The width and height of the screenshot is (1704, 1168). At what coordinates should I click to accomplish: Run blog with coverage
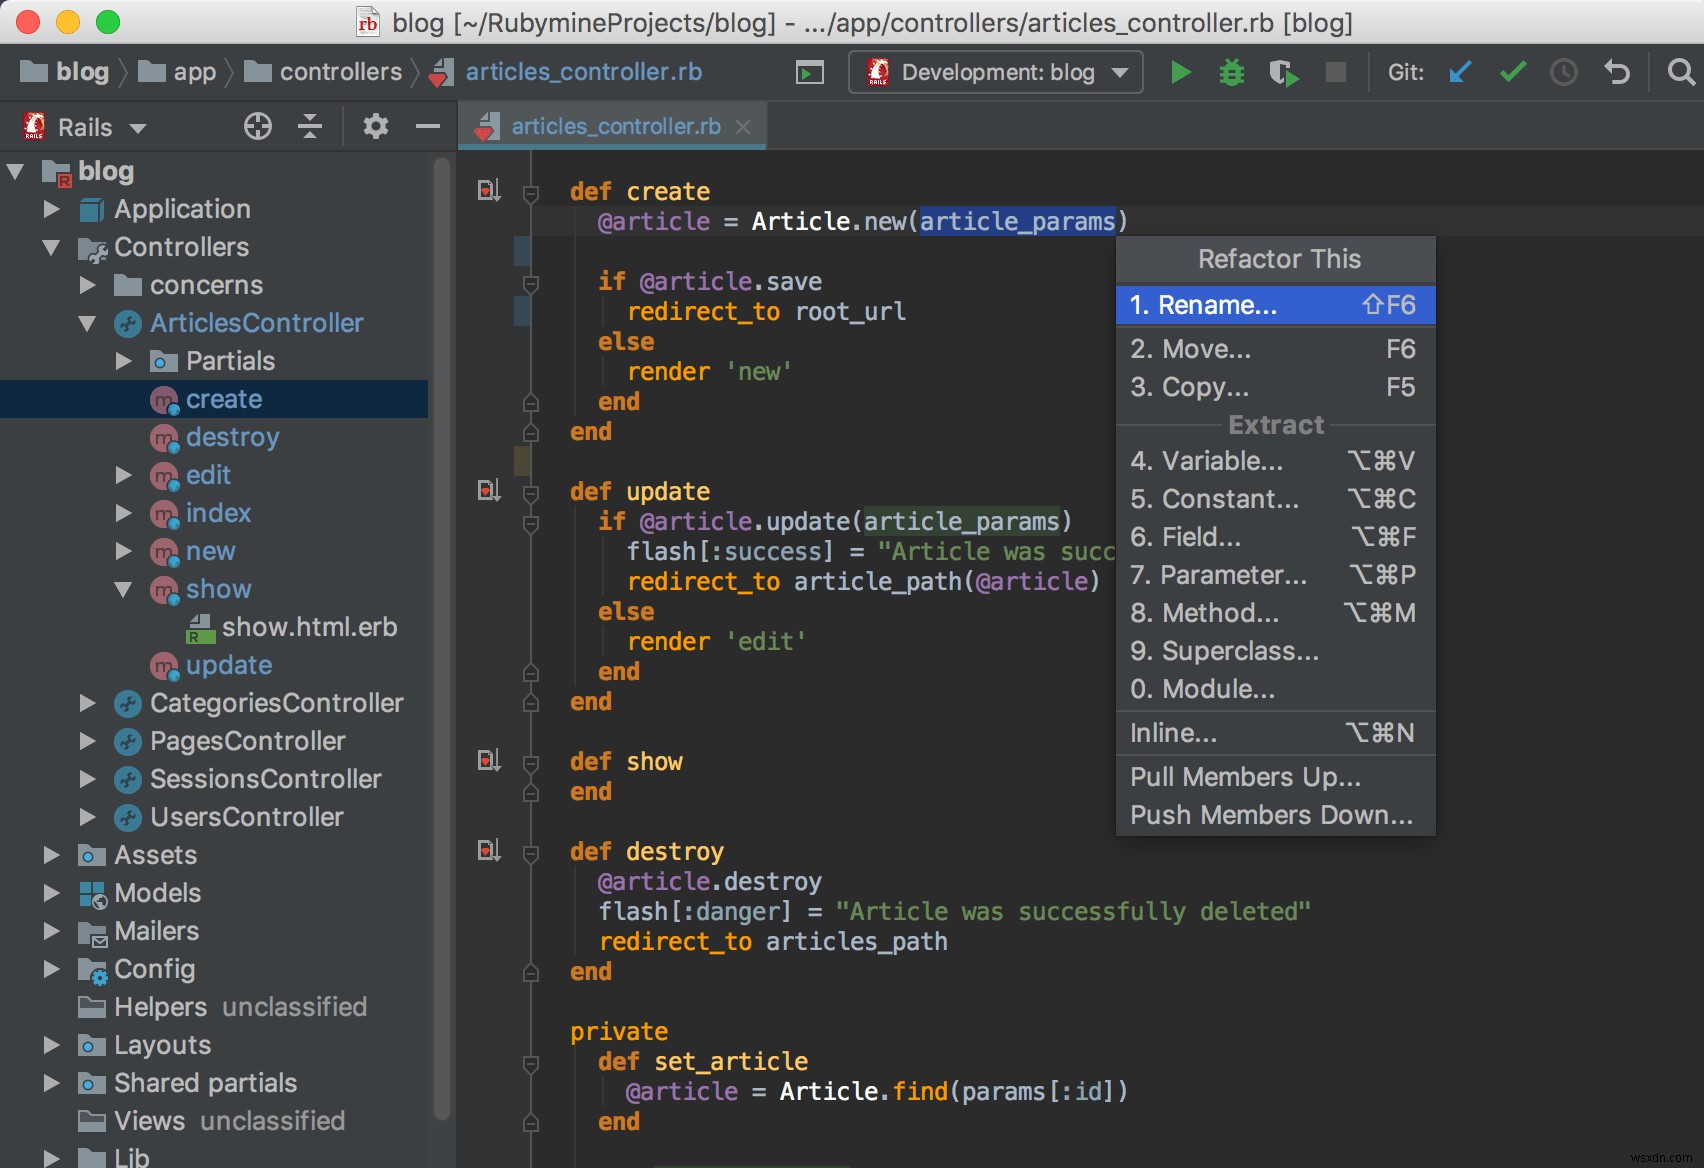1284,71
